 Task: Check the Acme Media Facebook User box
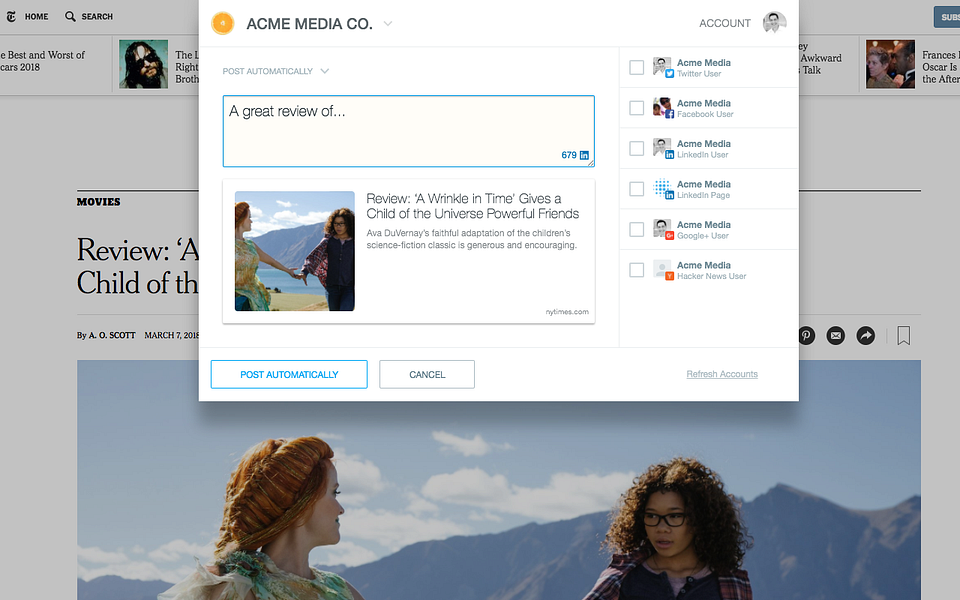coord(637,108)
